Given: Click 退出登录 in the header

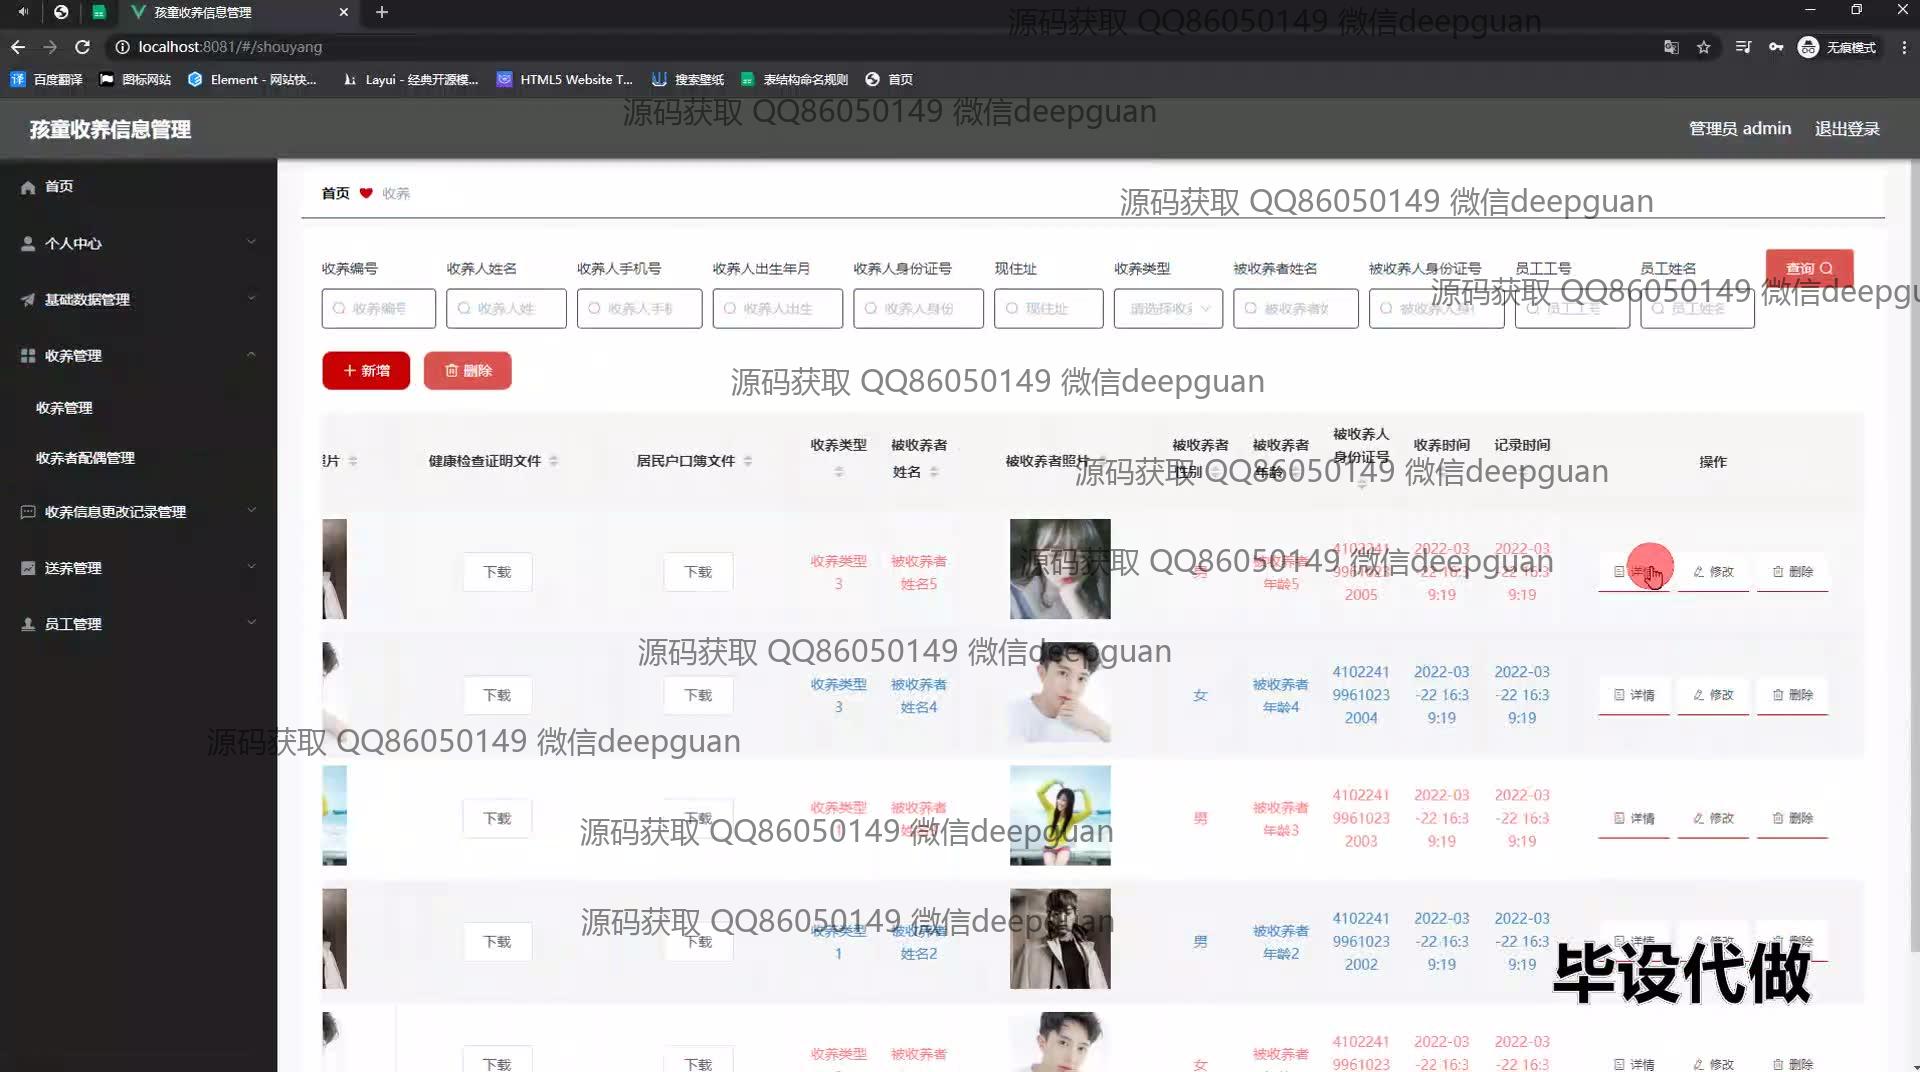Looking at the screenshot, I should pyautogui.click(x=1847, y=129).
